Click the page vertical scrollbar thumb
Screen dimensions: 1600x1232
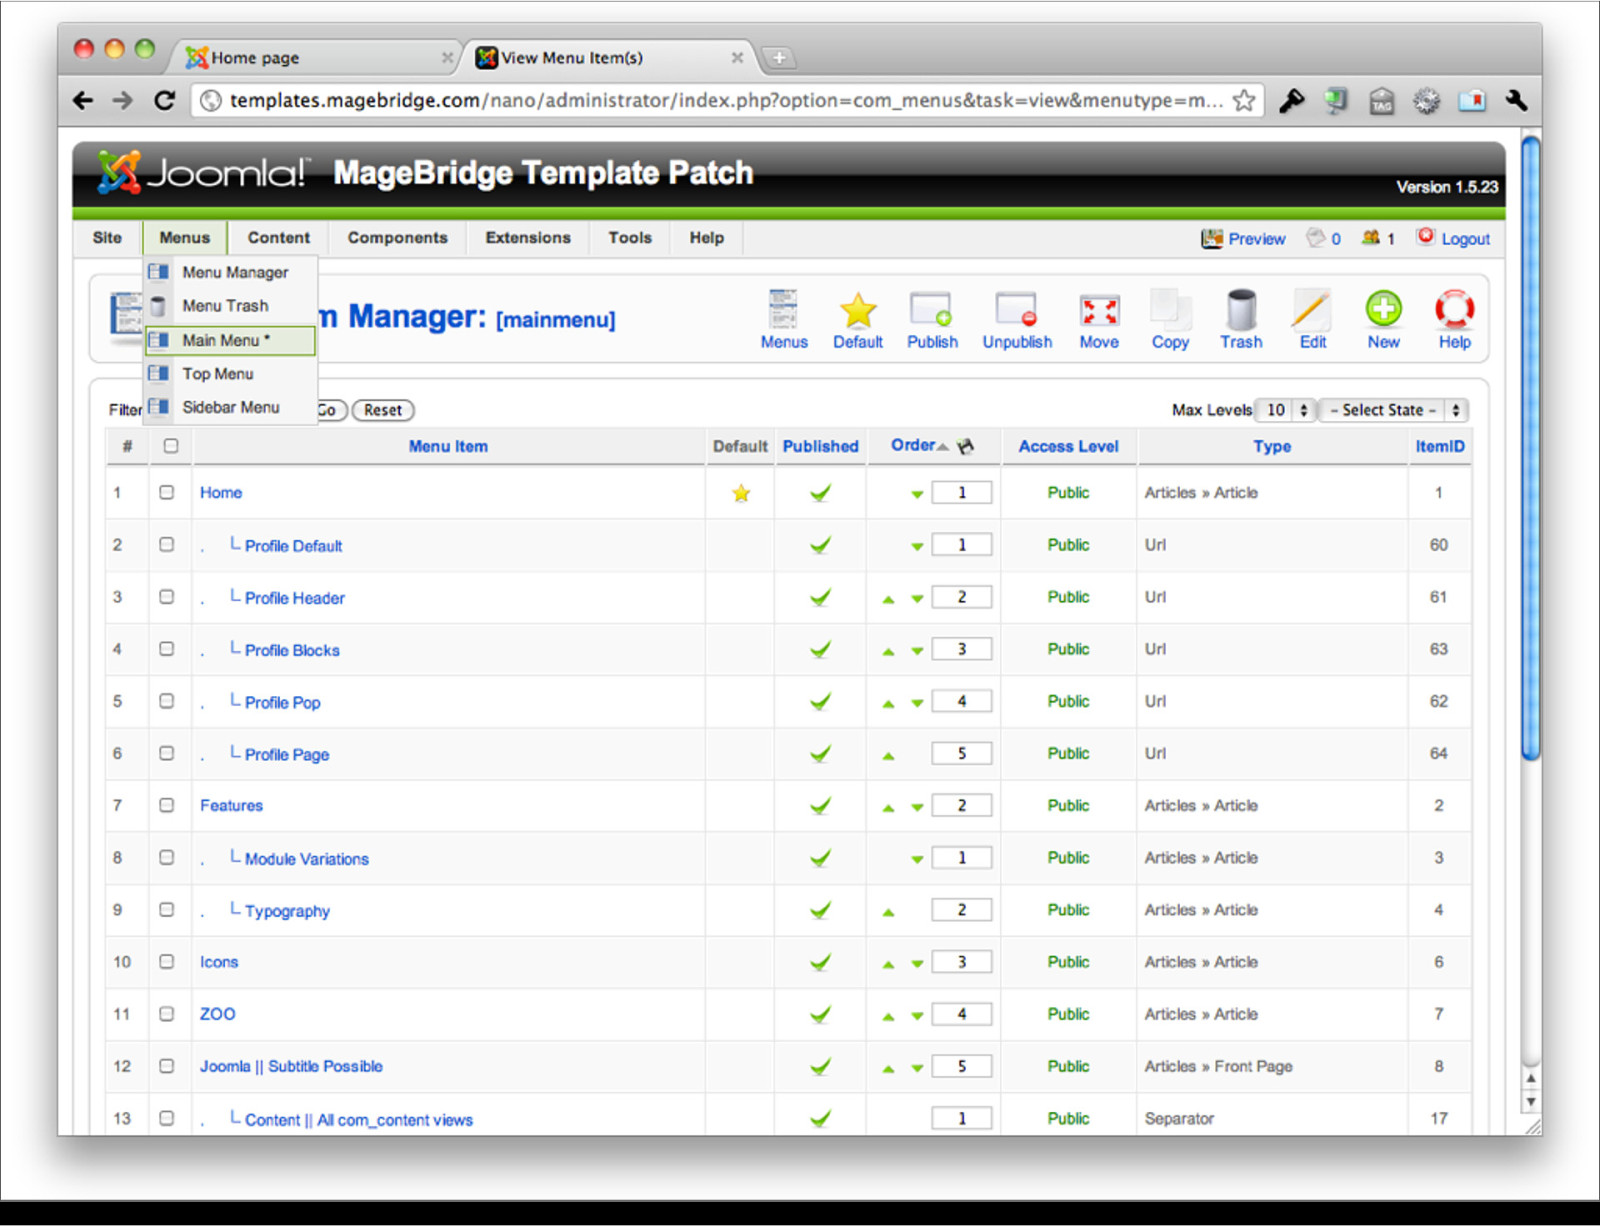[x=1530, y=448]
